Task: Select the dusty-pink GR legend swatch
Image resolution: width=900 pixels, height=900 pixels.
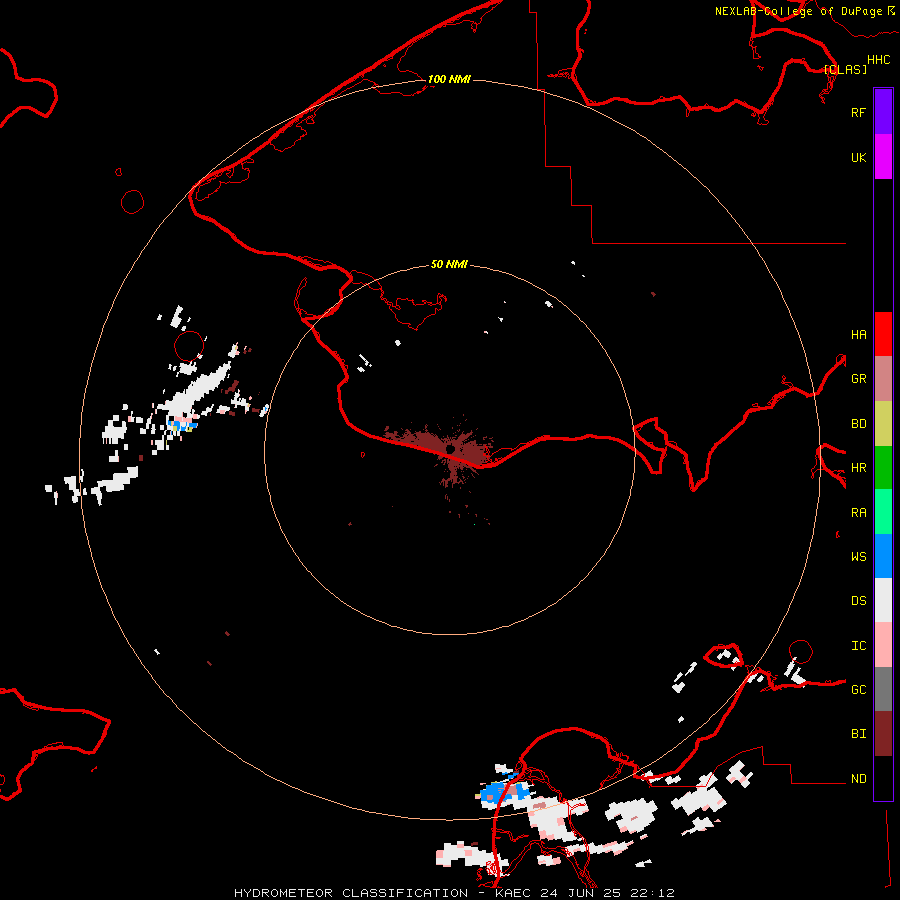Action: [883, 379]
